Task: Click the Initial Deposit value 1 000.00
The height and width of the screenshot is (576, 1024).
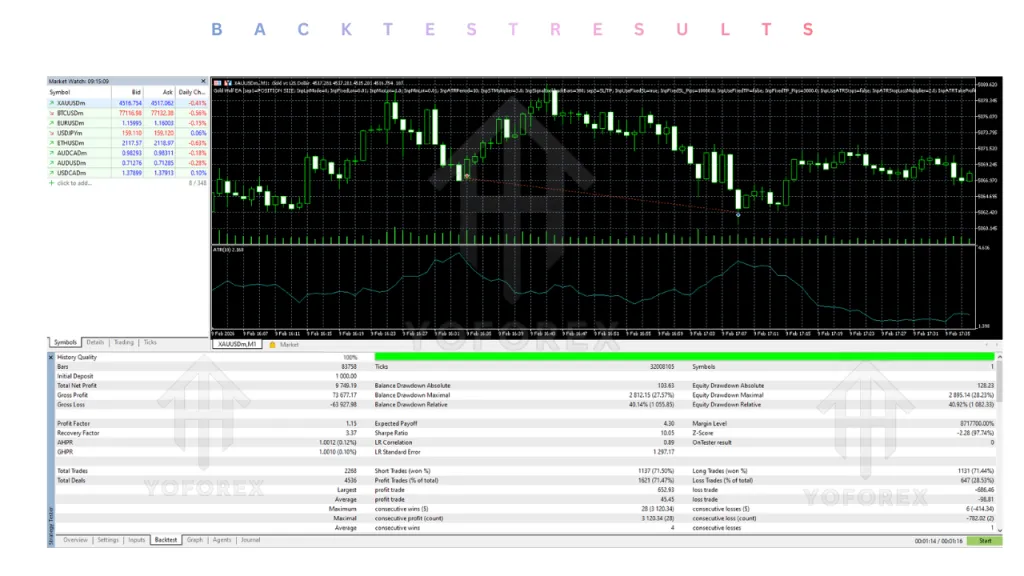Action: coord(346,376)
